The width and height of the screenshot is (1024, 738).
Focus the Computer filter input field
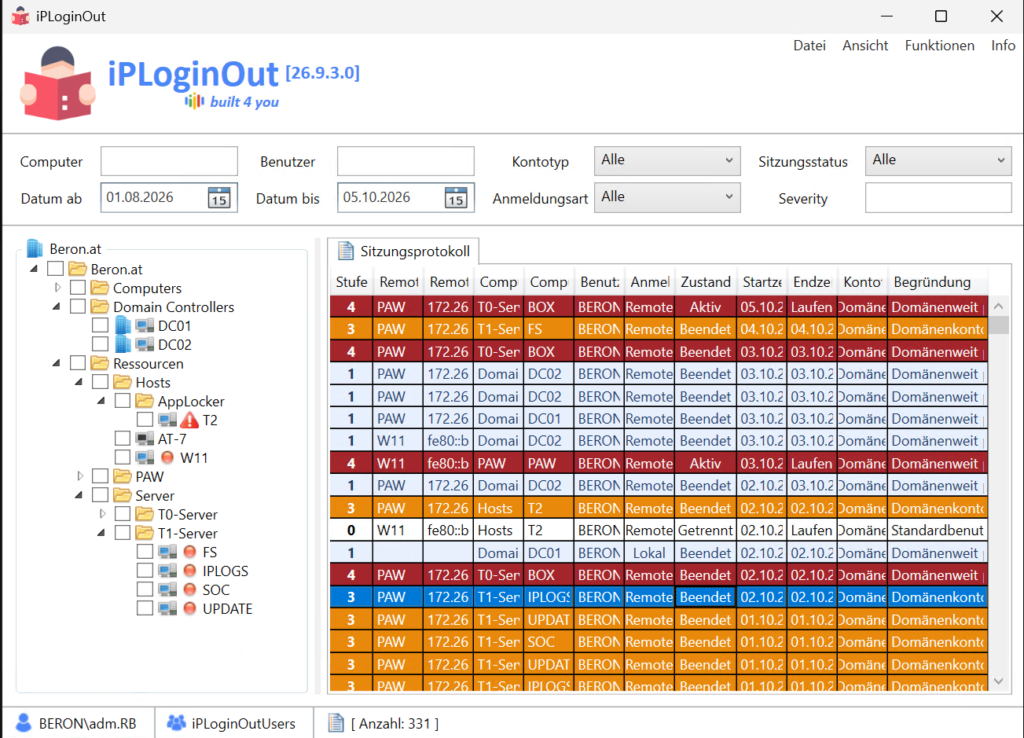[x=169, y=161]
